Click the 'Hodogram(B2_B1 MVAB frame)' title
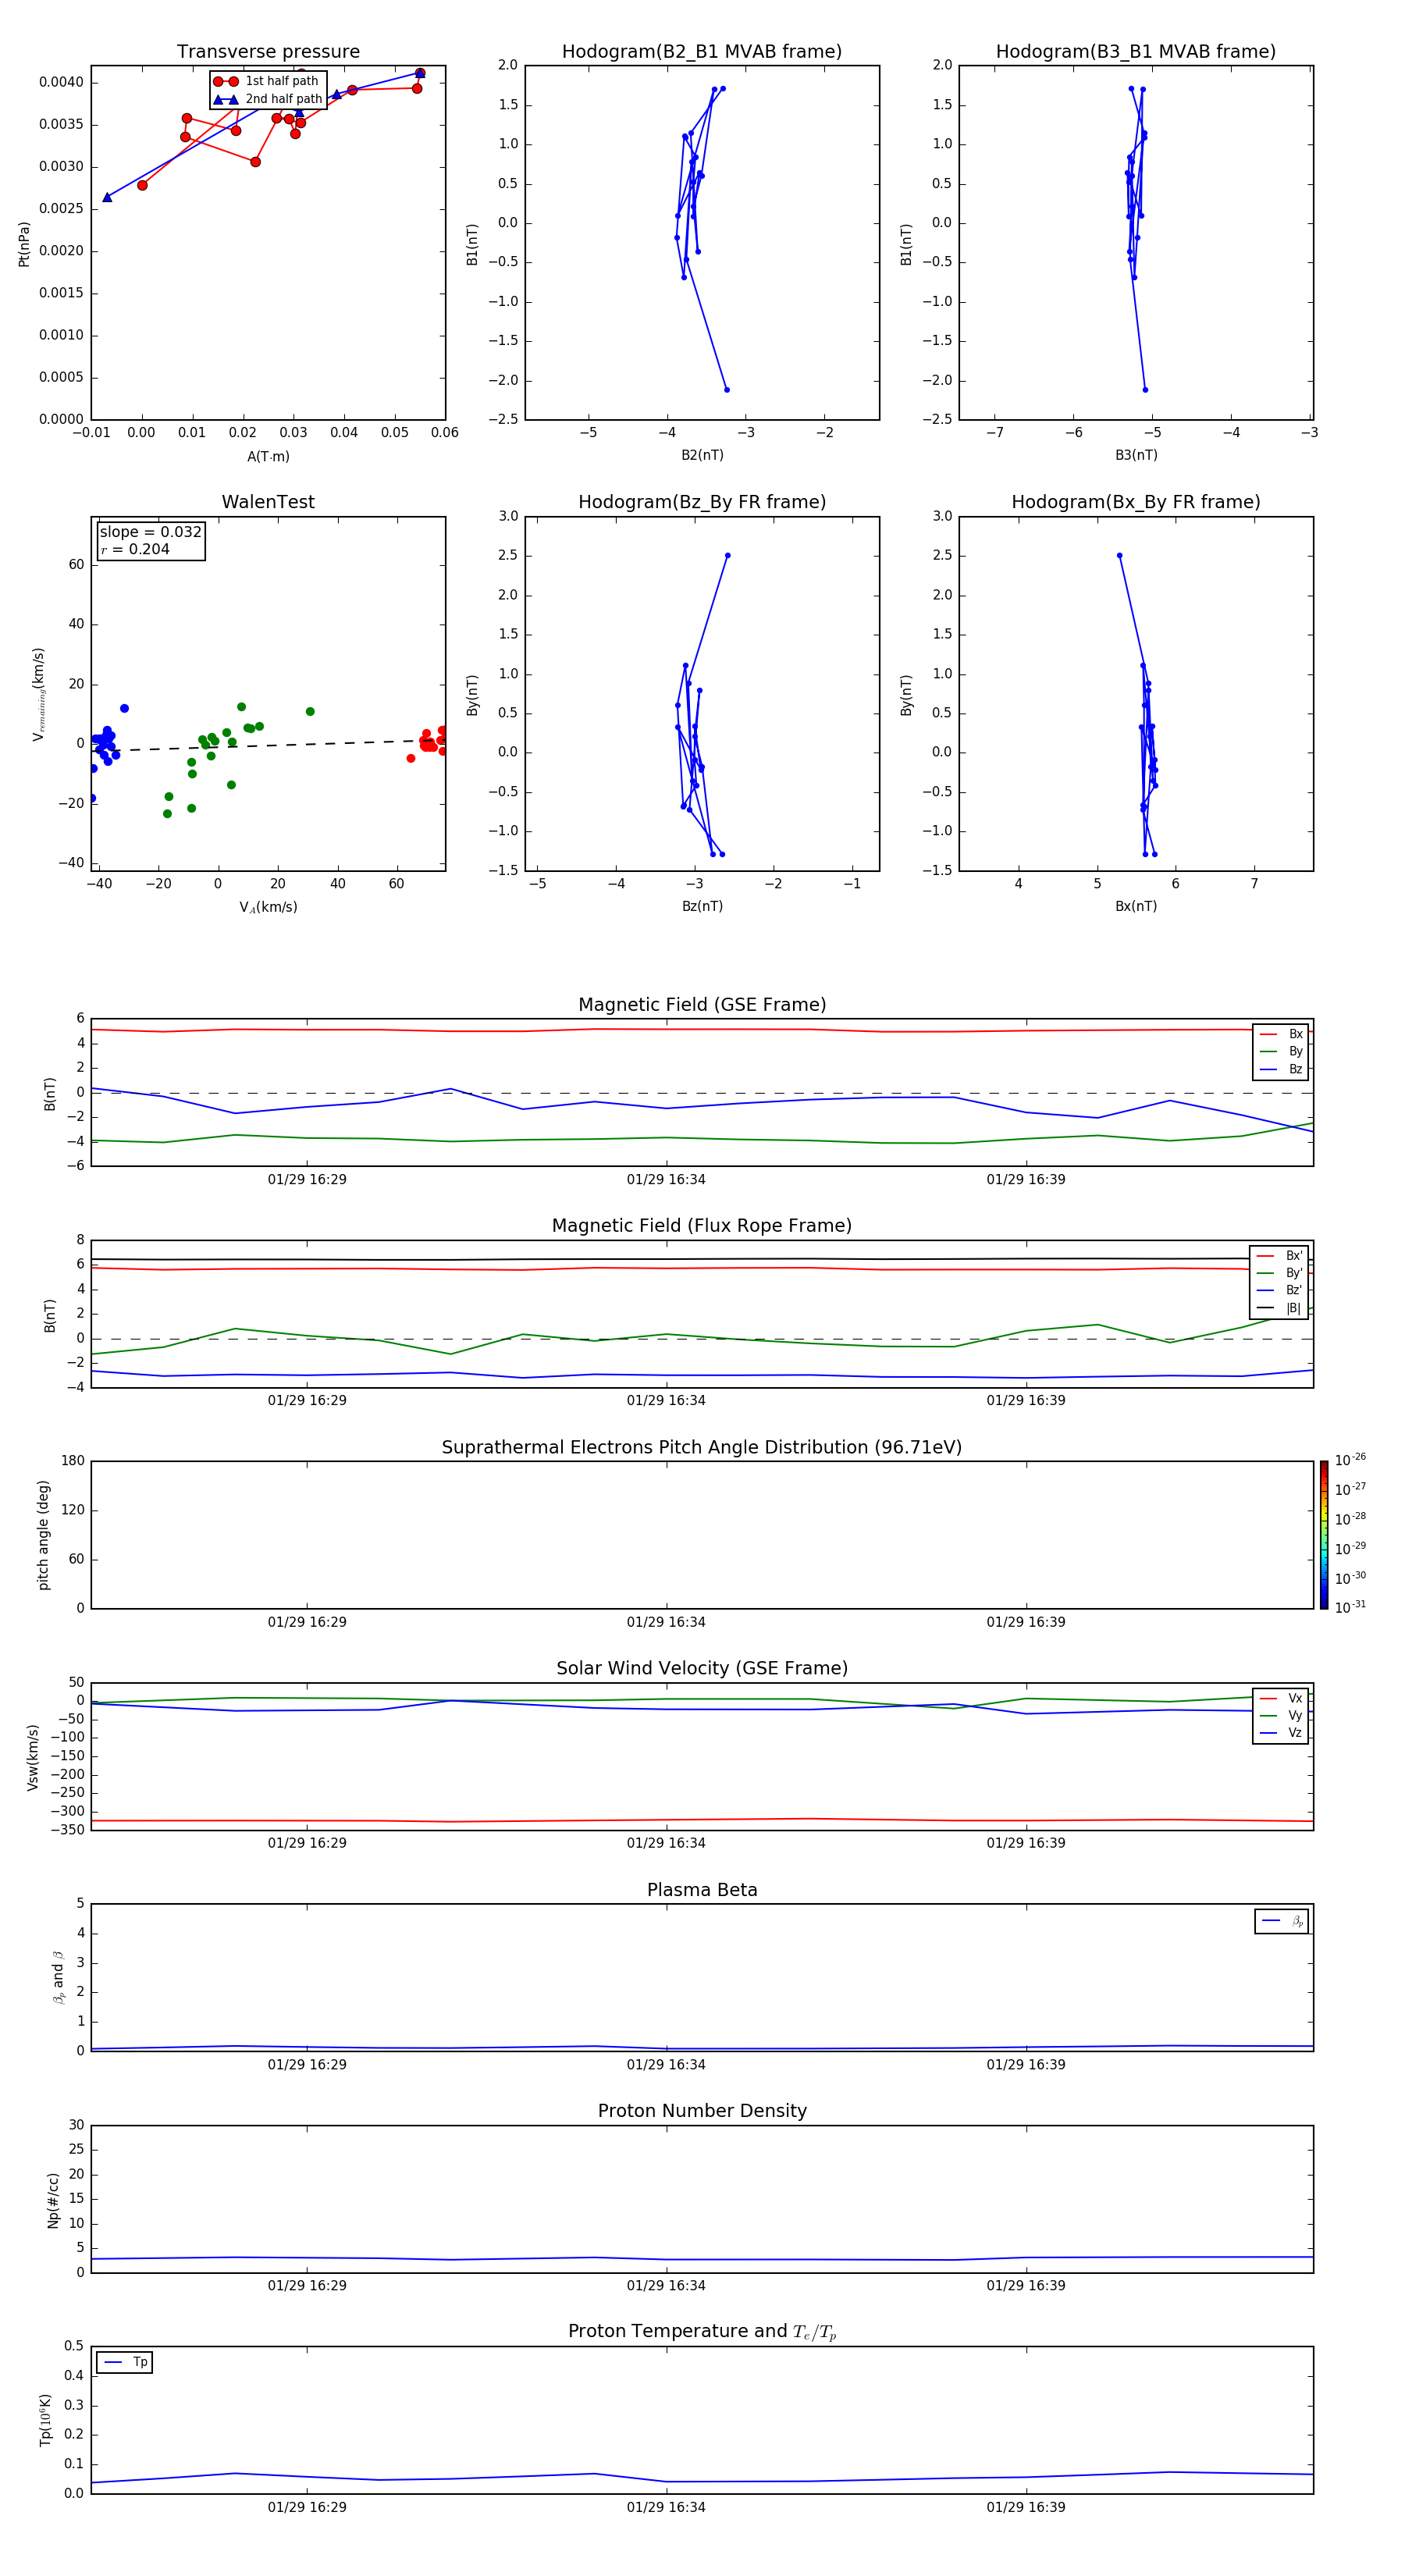The width and height of the screenshot is (1405, 2576). pos(701,52)
